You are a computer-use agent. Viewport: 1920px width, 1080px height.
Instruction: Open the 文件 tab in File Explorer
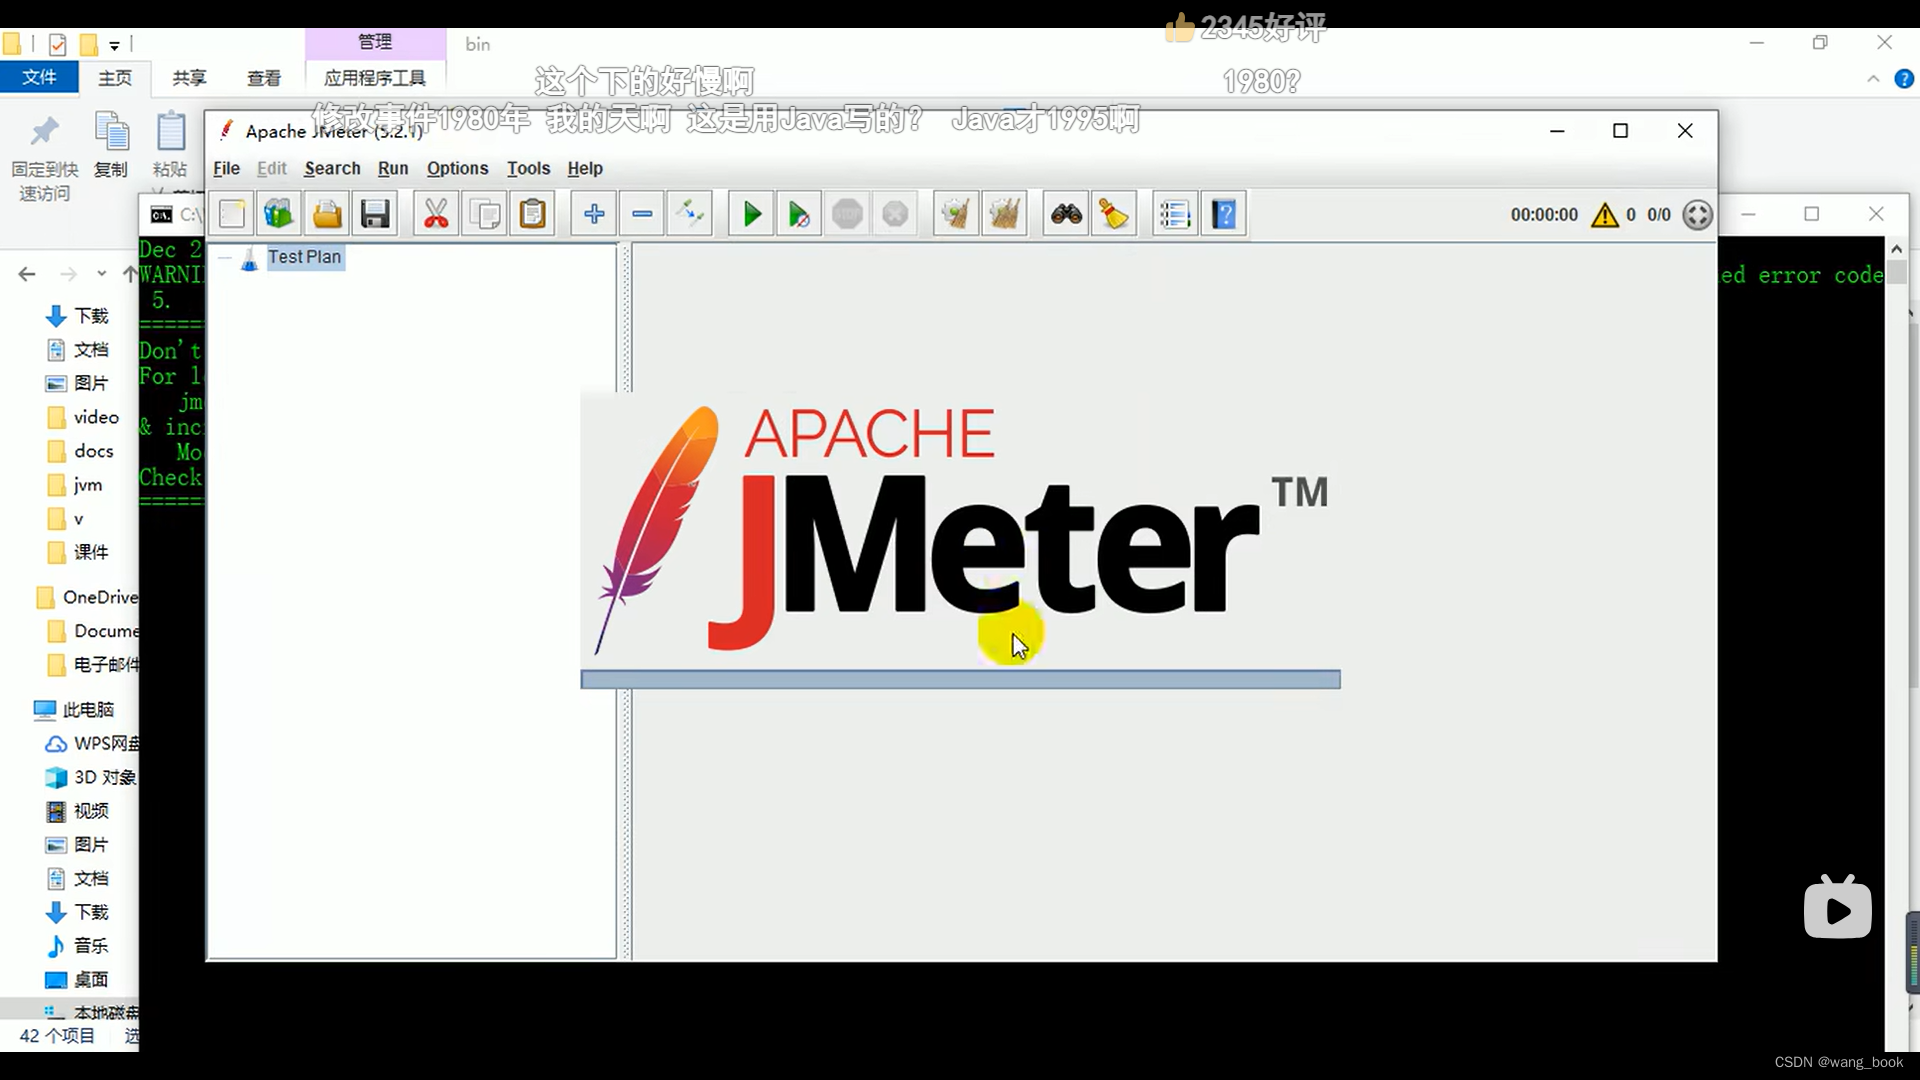point(39,77)
